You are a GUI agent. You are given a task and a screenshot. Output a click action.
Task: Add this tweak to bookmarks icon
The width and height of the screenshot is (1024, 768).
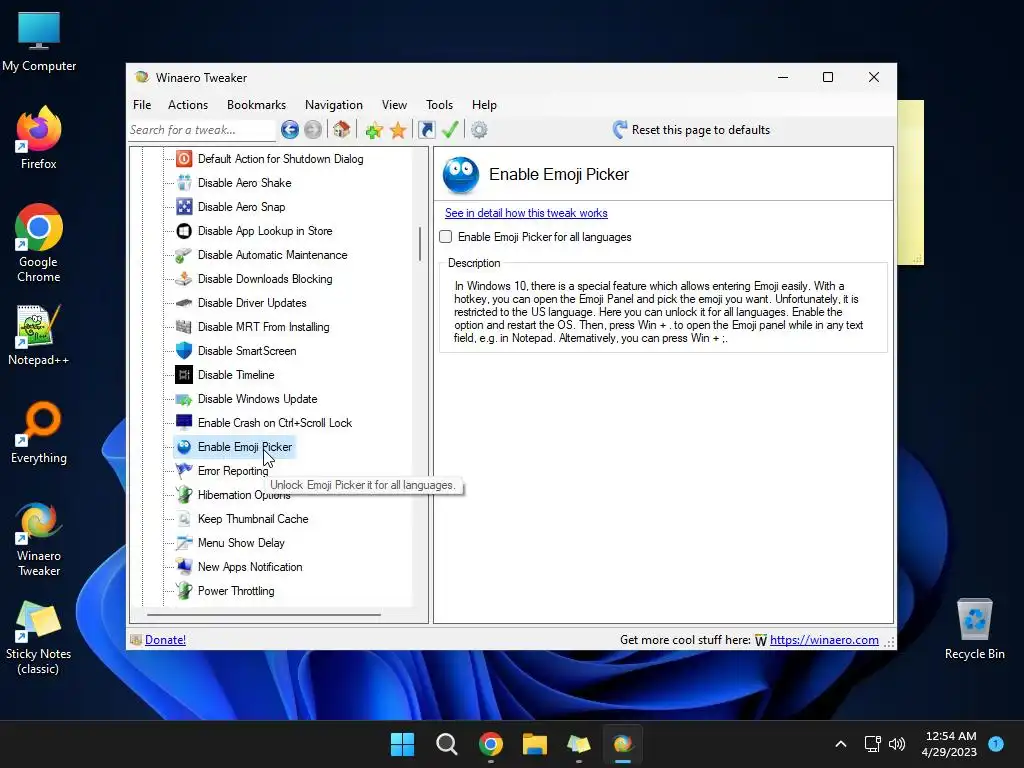point(374,130)
